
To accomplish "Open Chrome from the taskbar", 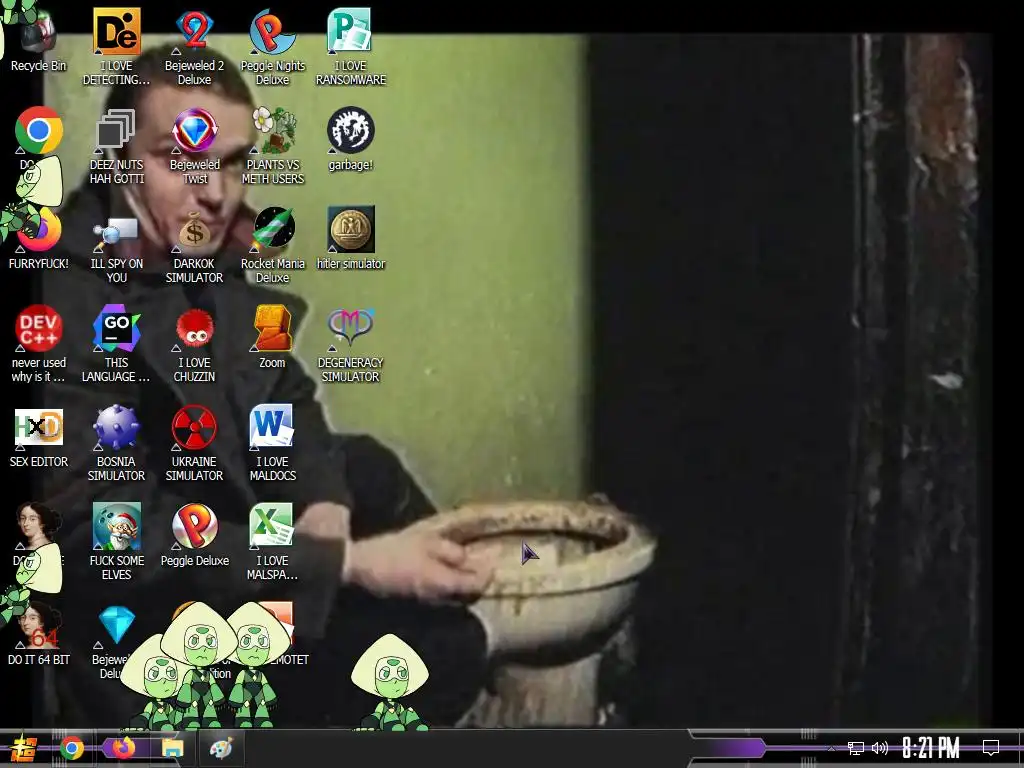I will [72, 748].
